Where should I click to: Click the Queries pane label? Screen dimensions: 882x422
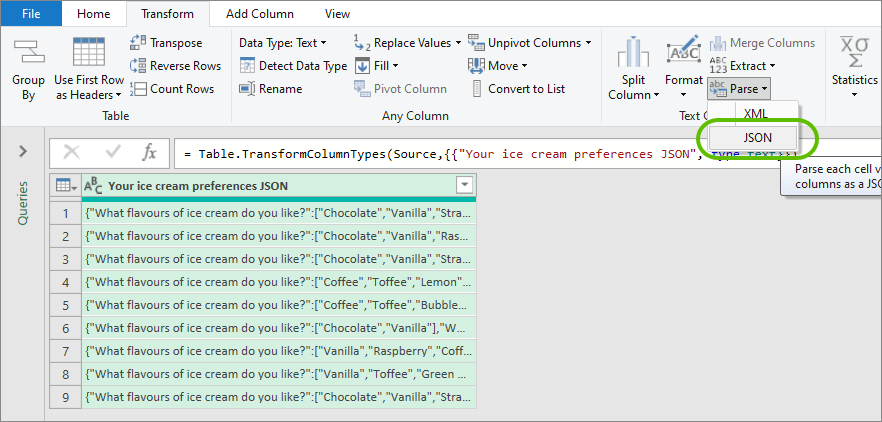tap(22, 203)
